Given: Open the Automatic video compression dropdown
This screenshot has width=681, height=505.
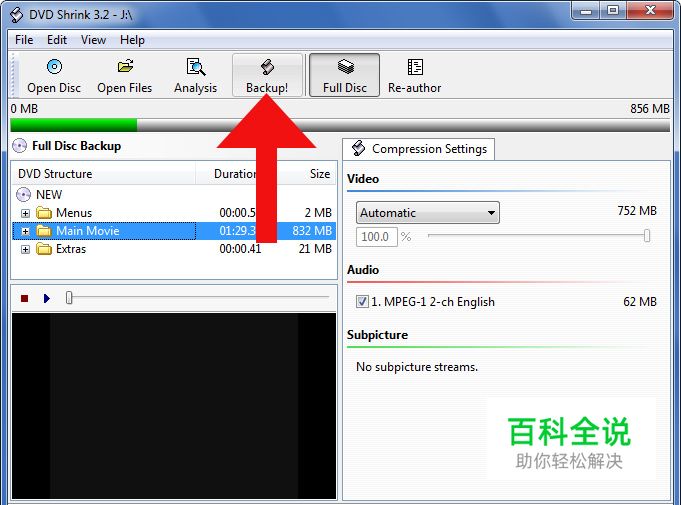Looking at the screenshot, I should (428, 213).
